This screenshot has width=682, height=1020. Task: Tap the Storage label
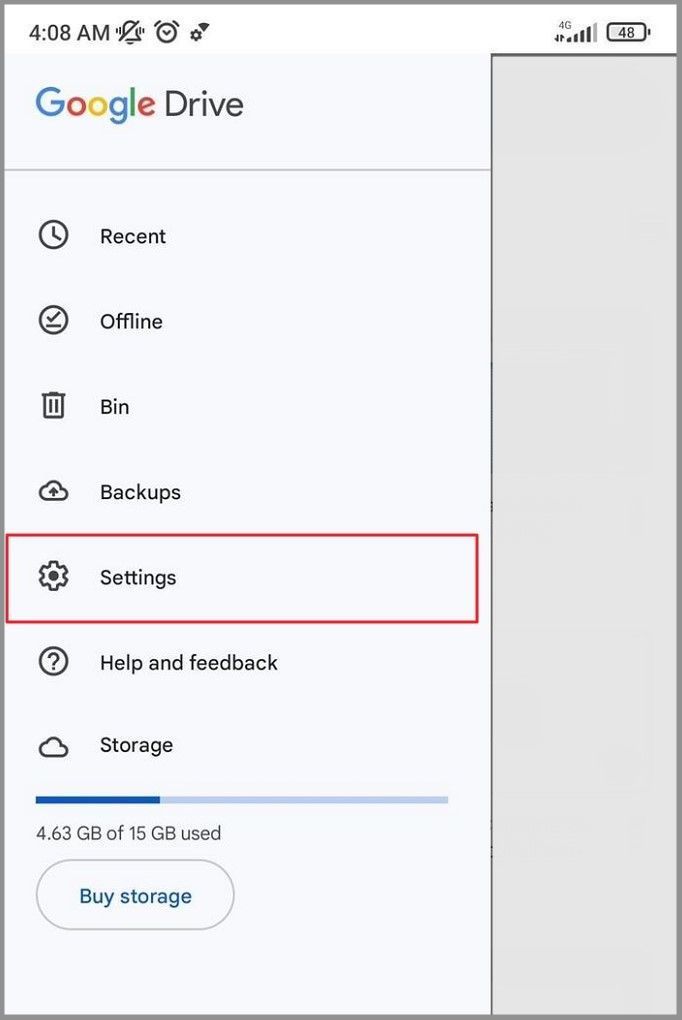136,745
